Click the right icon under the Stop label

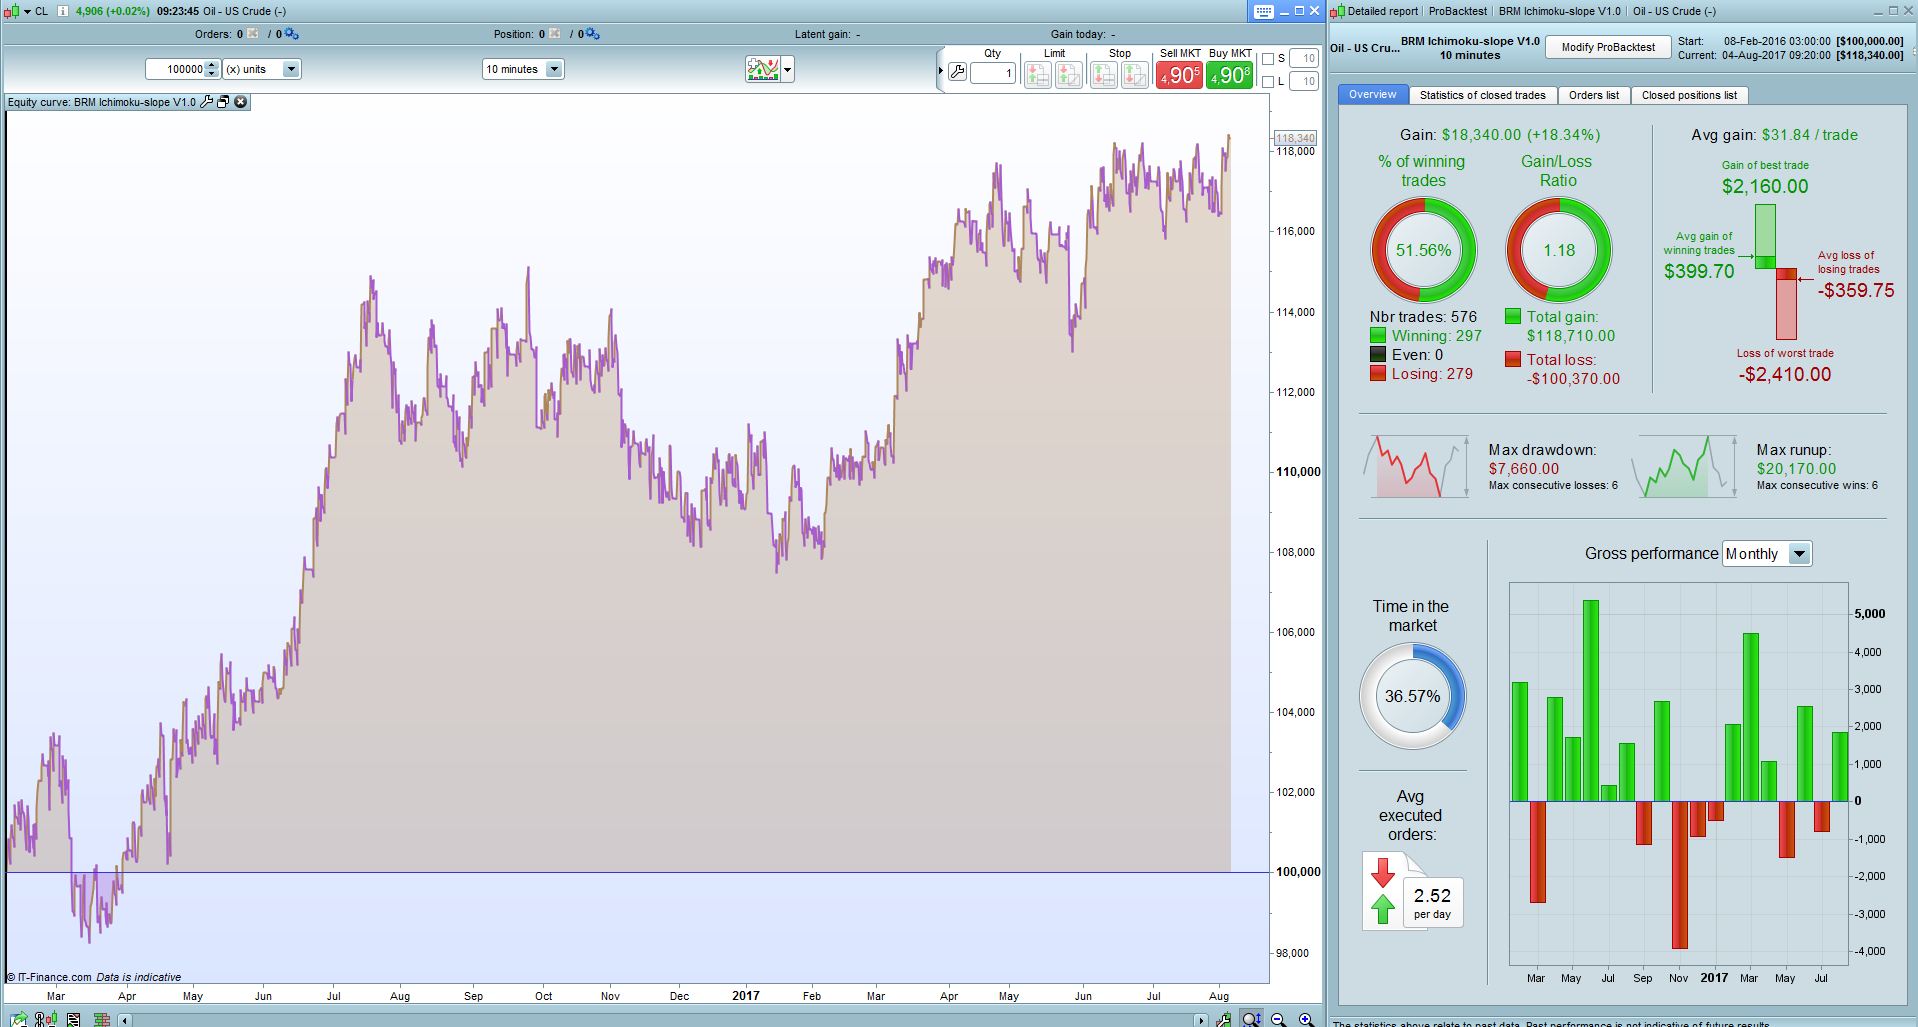pyautogui.click(x=1135, y=74)
